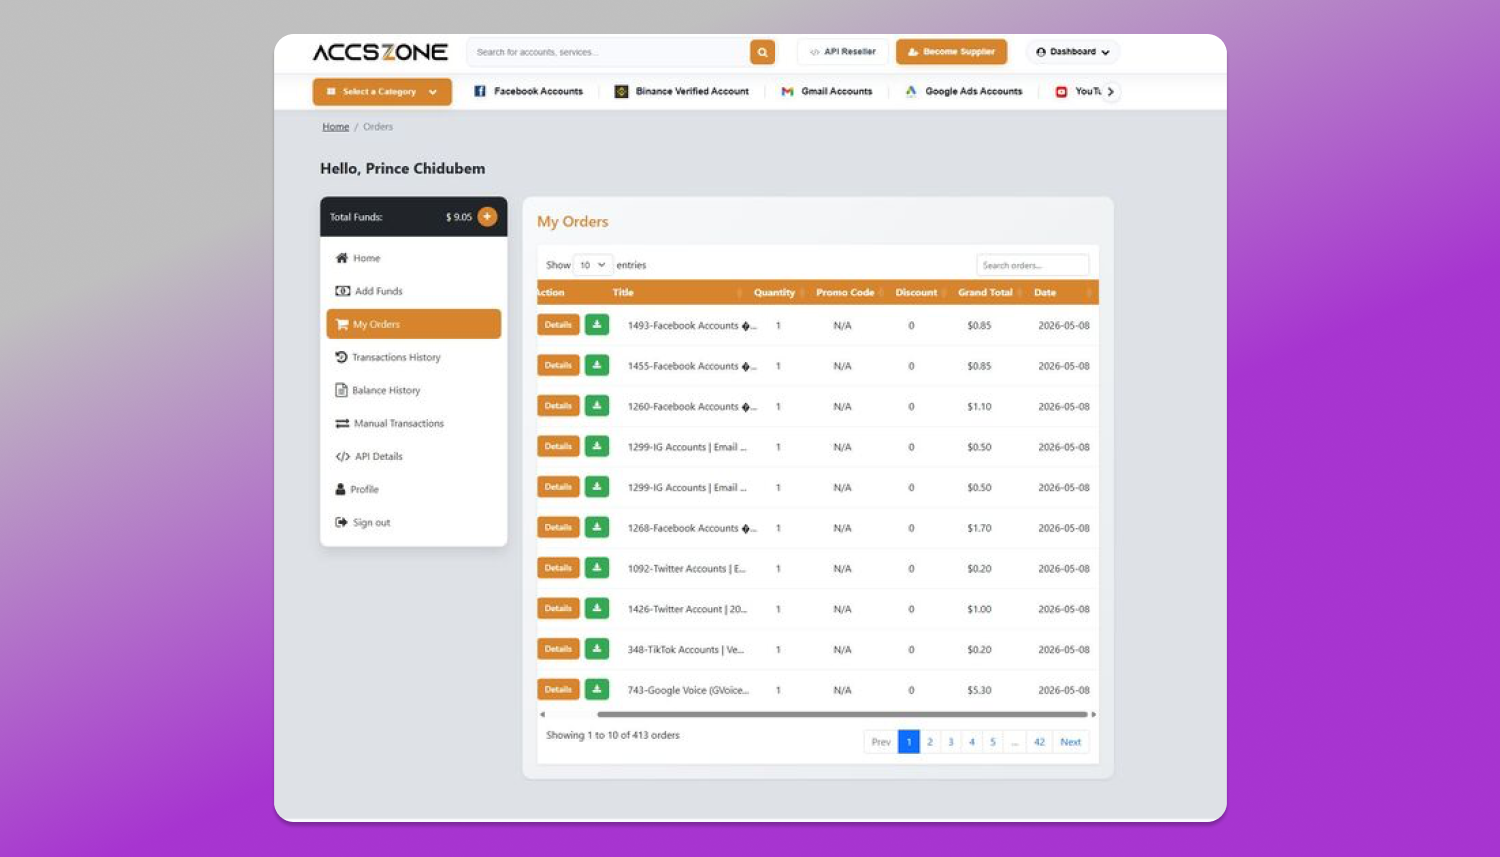Viewport: 1500px width, 857px height.
Task: View Details for order 1493-Facebook Accounts
Action: click(558, 325)
